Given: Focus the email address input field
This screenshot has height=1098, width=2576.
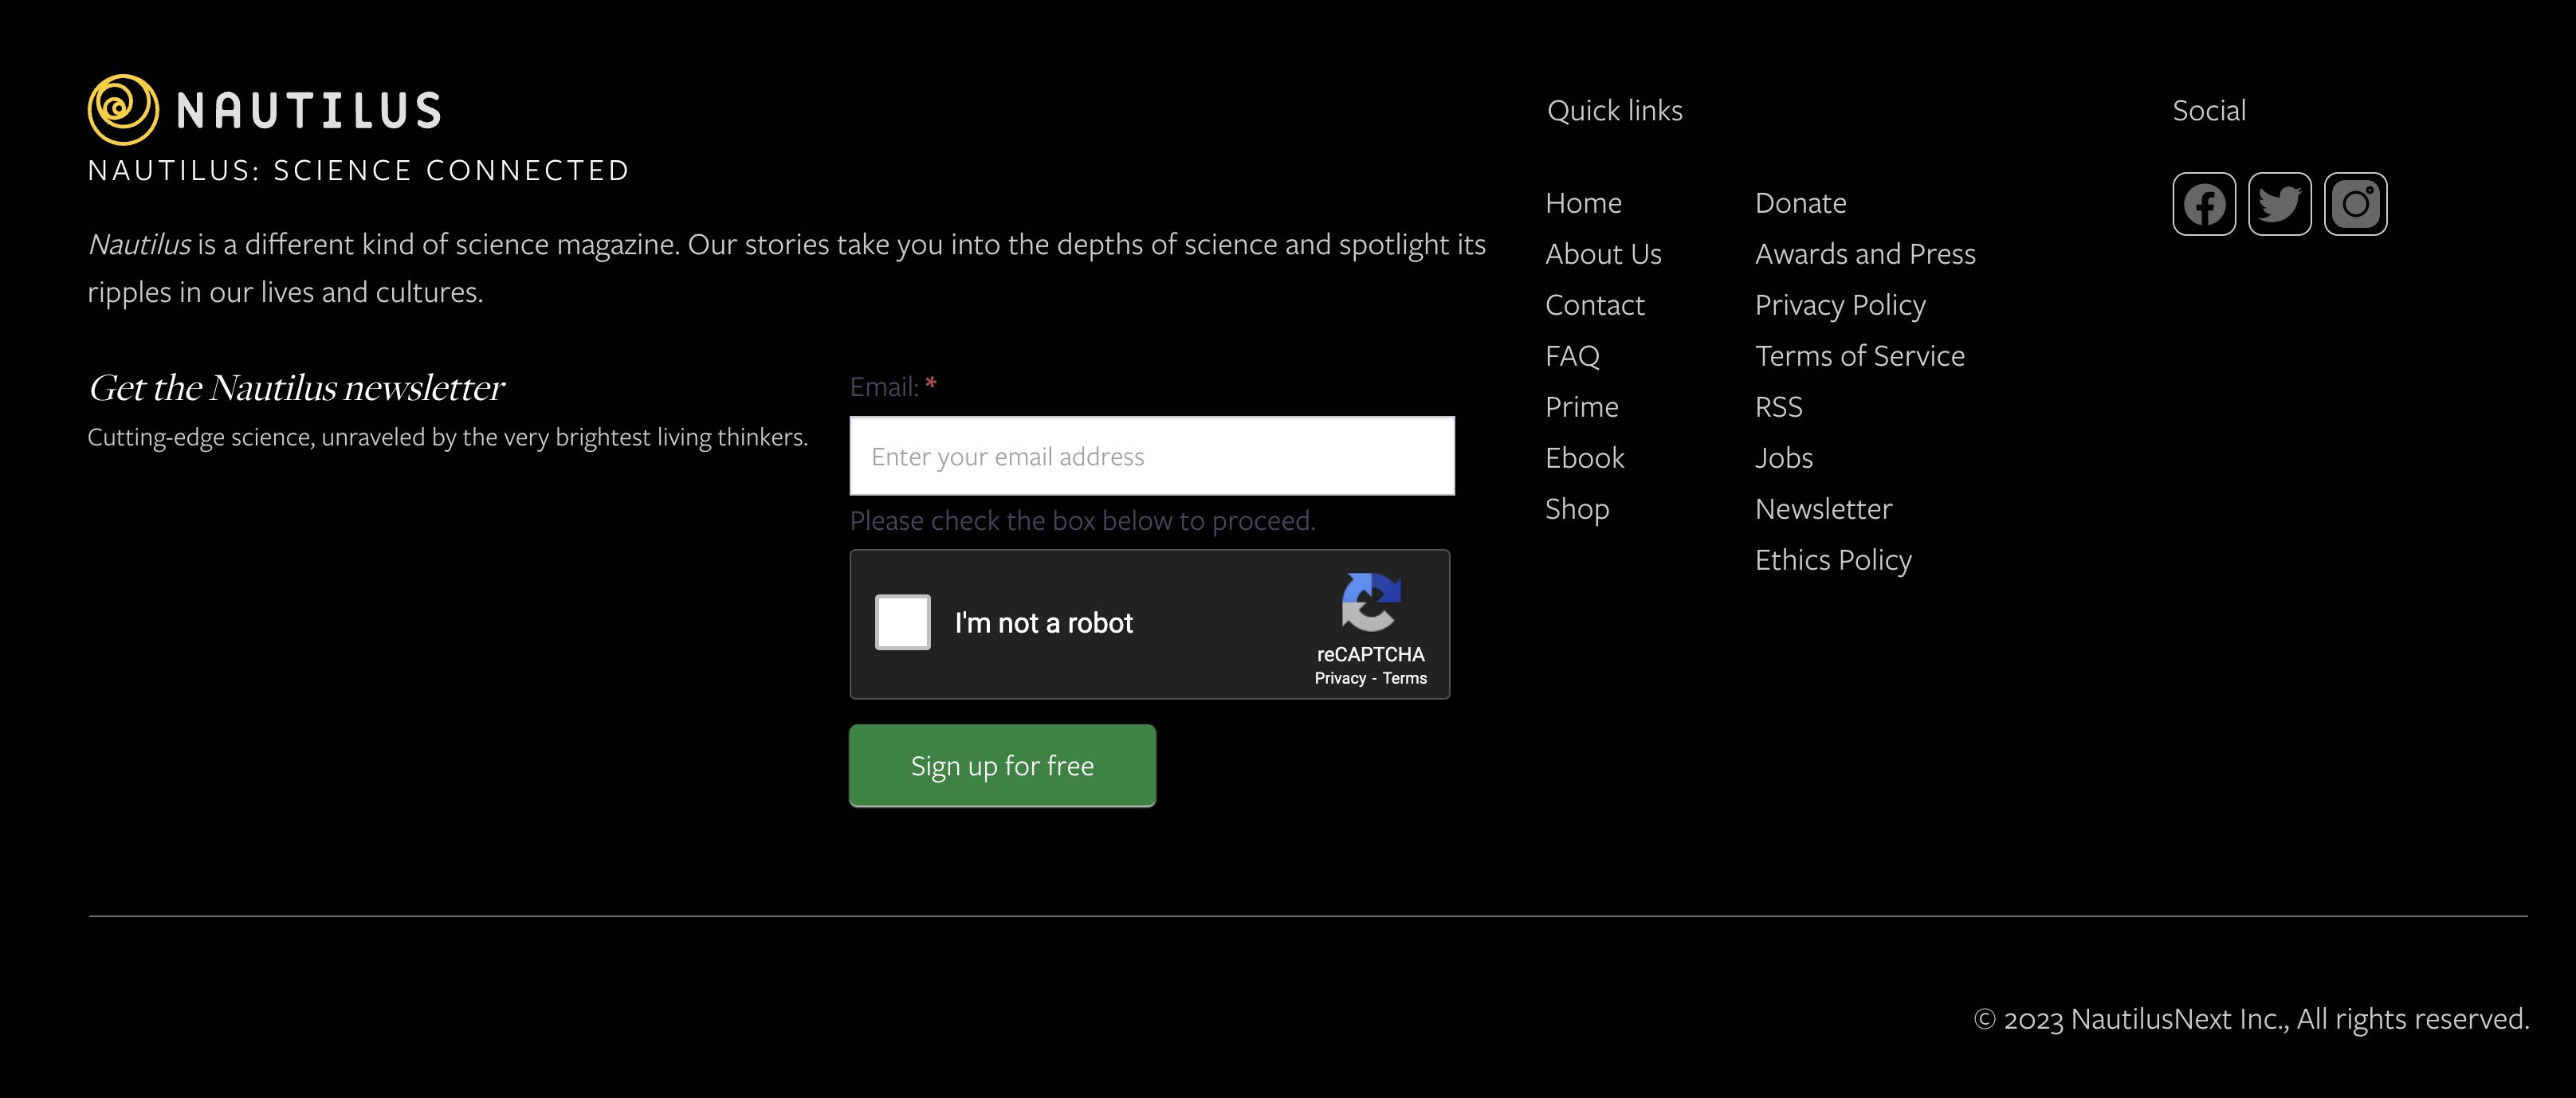Looking at the screenshot, I should (1152, 456).
